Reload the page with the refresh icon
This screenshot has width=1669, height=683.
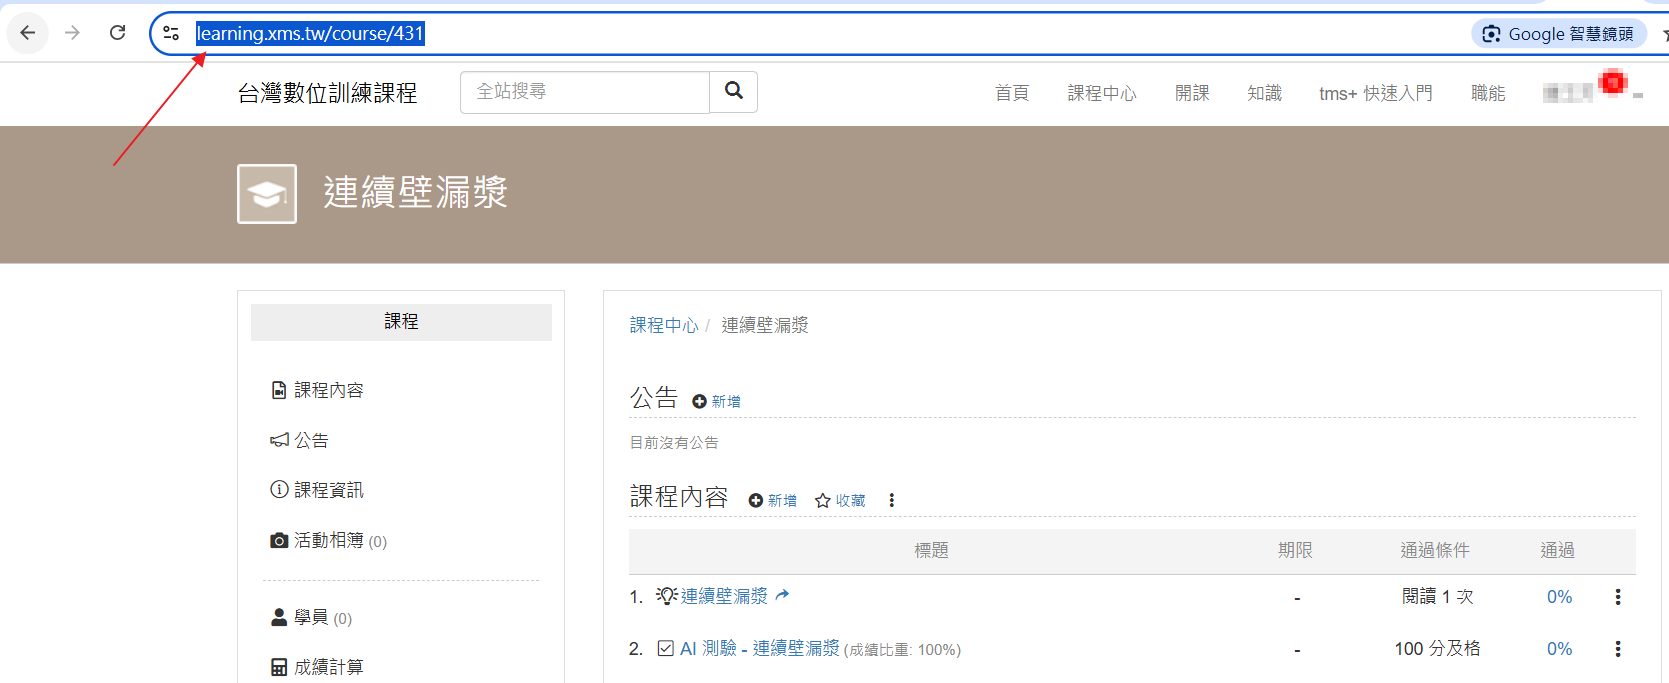pyautogui.click(x=117, y=33)
